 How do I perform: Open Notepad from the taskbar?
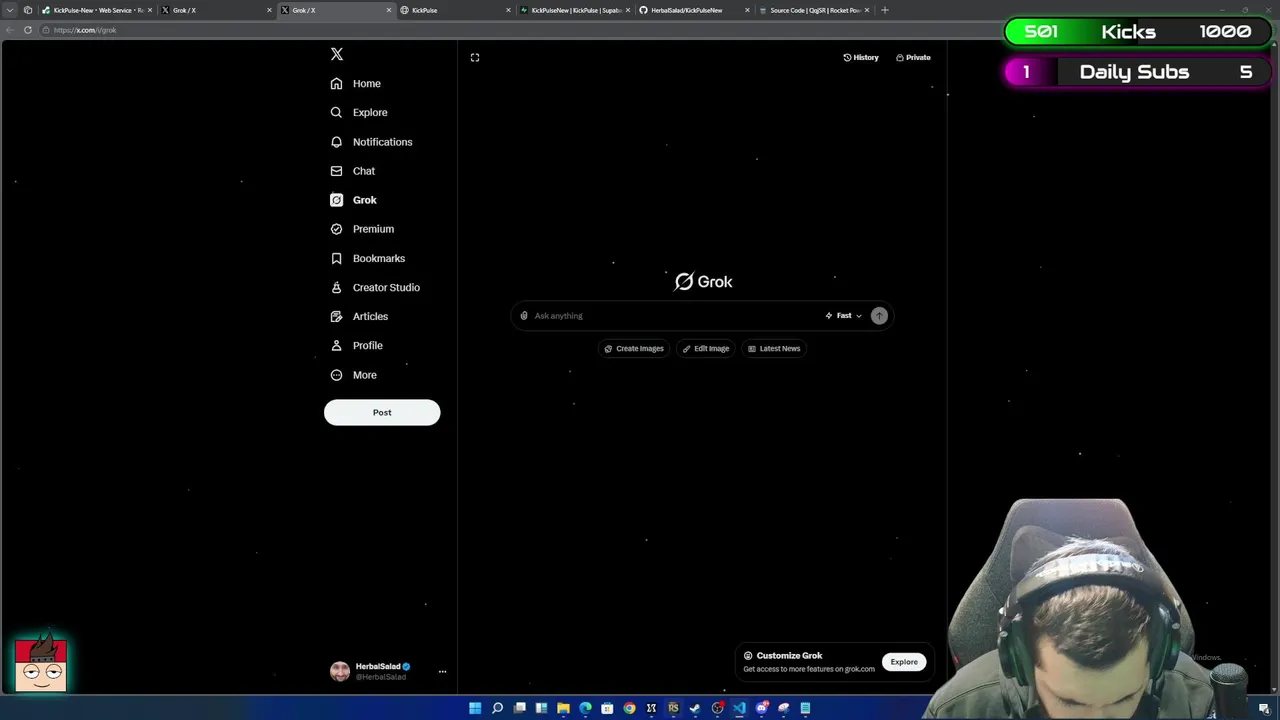pos(805,708)
